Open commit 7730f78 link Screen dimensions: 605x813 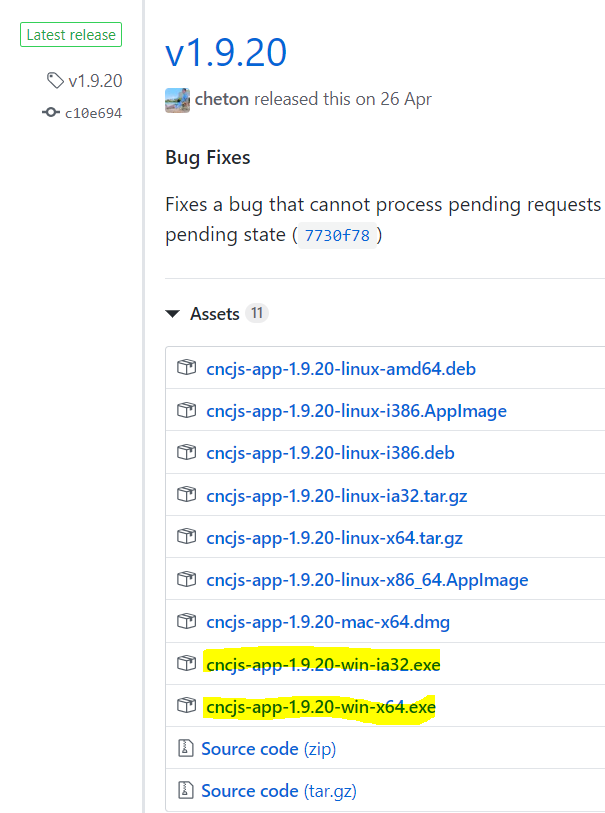click(337, 235)
